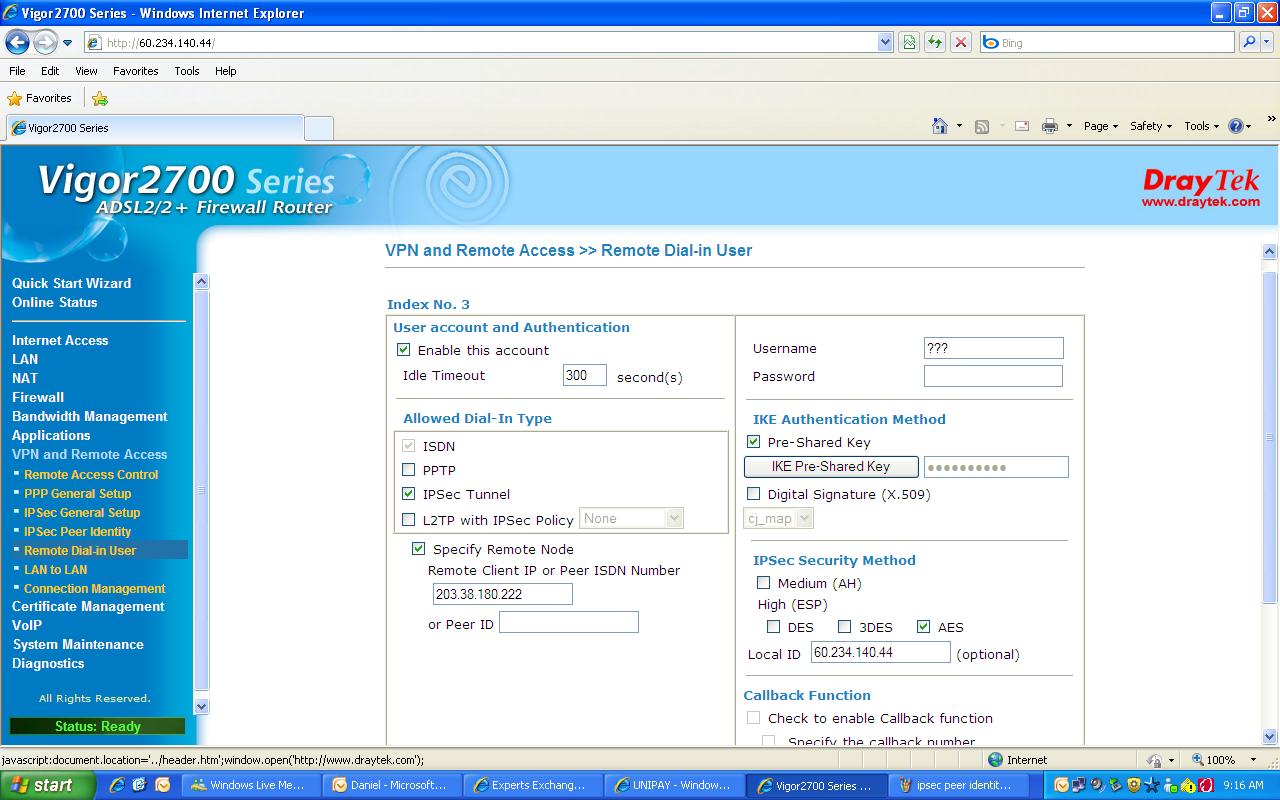1280x800 pixels.
Task: Expand the Safety command menu
Action: (x=1151, y=126)
